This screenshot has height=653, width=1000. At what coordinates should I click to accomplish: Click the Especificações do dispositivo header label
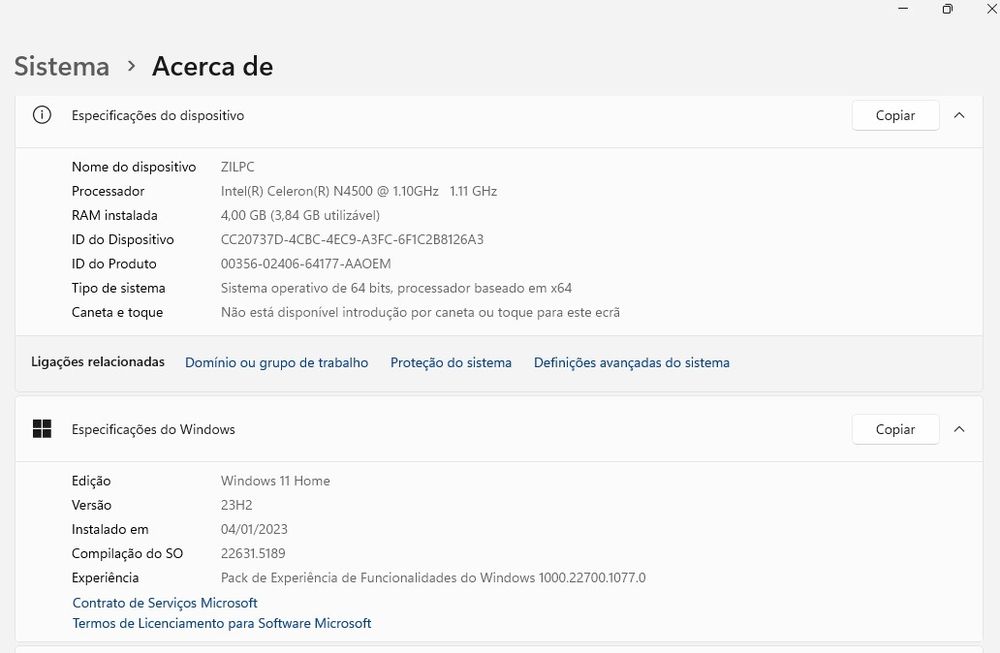point(158,115)
